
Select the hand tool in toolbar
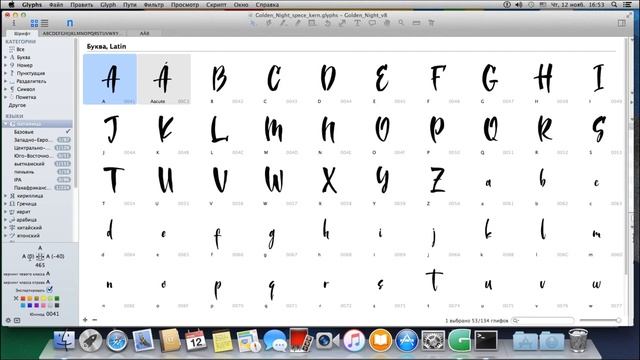click(387, 23)
